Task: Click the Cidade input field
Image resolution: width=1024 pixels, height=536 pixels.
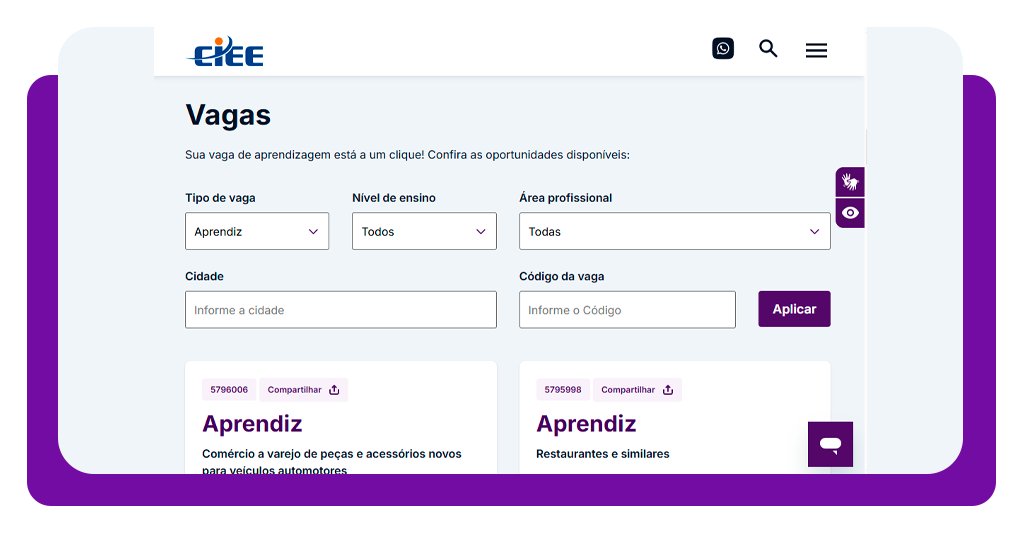Action: pyautogui.click(x=340, y=310)
